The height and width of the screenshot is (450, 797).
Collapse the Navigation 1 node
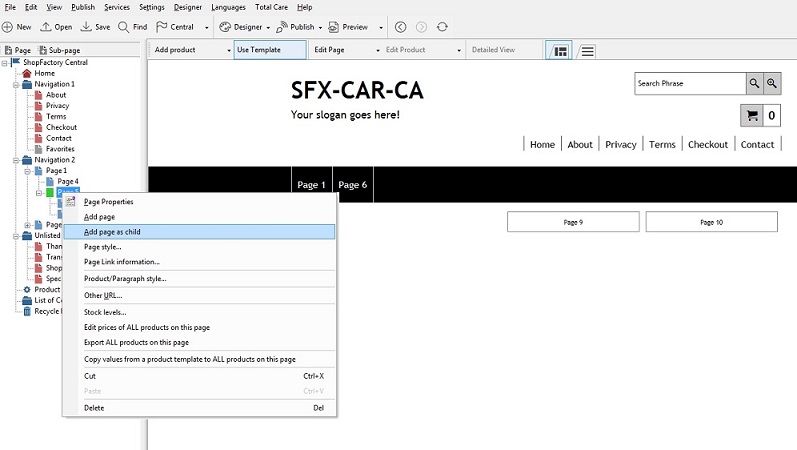coord(16,84)
